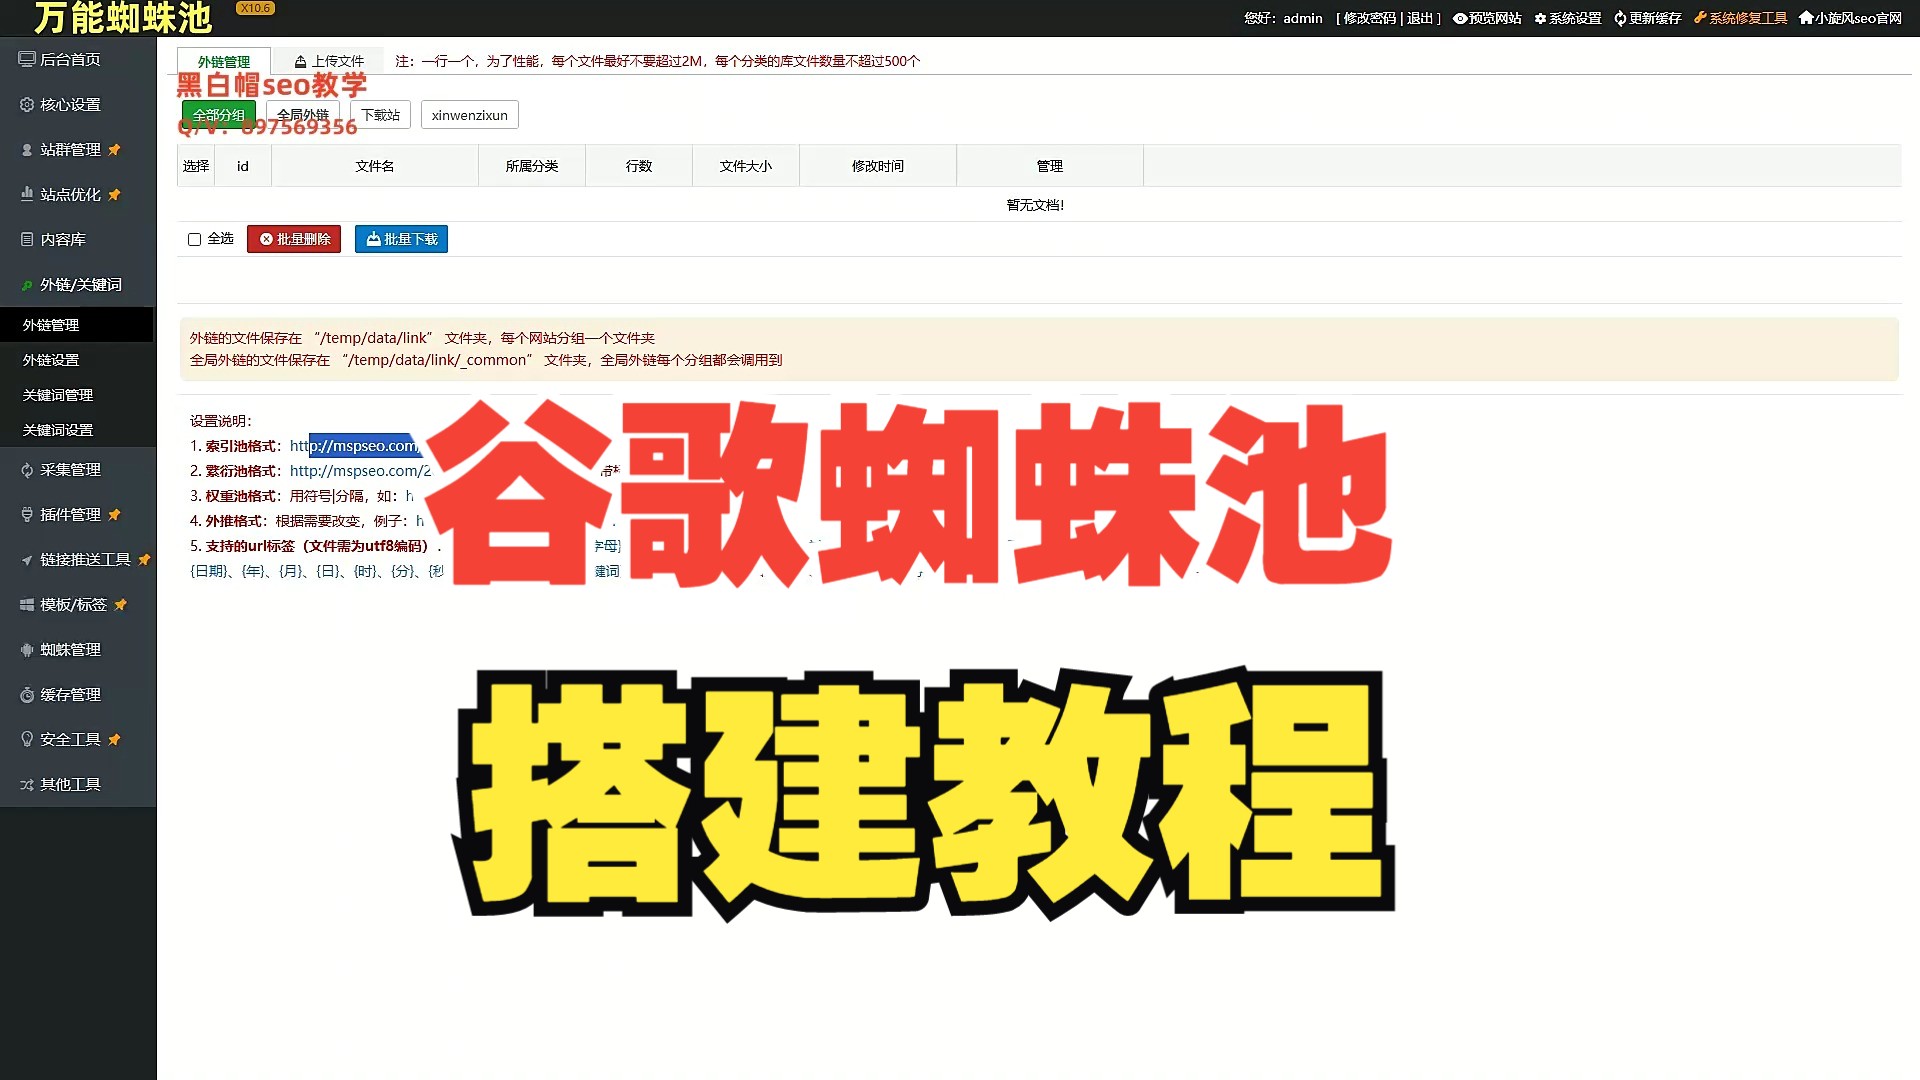The image size is (1920, 1080).
Task: Click the wrench icon of 系统修复工具
Action: (x=1700, y=17)
